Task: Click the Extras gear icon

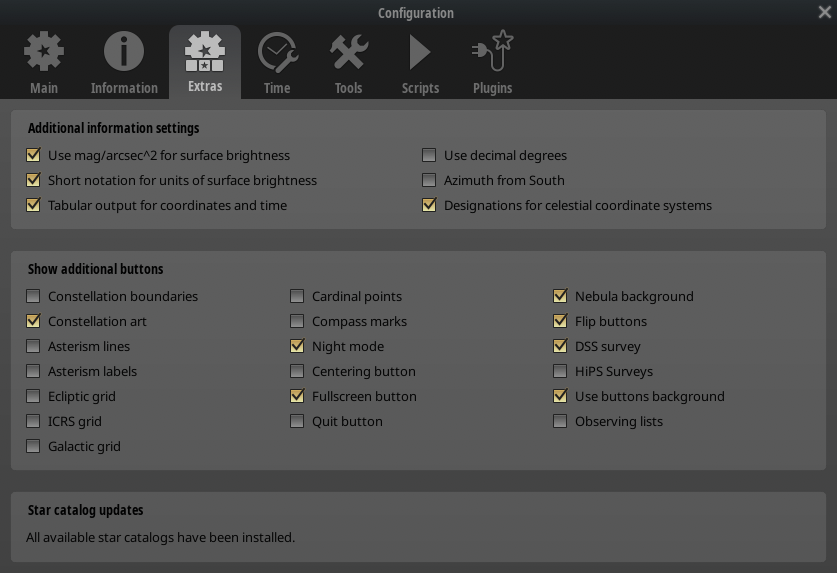Action: (205, 50)
